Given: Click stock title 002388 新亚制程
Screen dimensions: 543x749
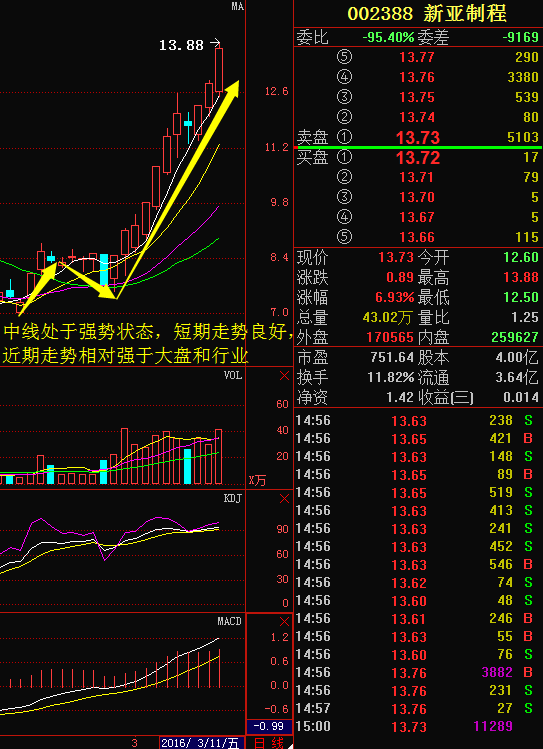Looking at the screenshot, I should pos(426,13).
